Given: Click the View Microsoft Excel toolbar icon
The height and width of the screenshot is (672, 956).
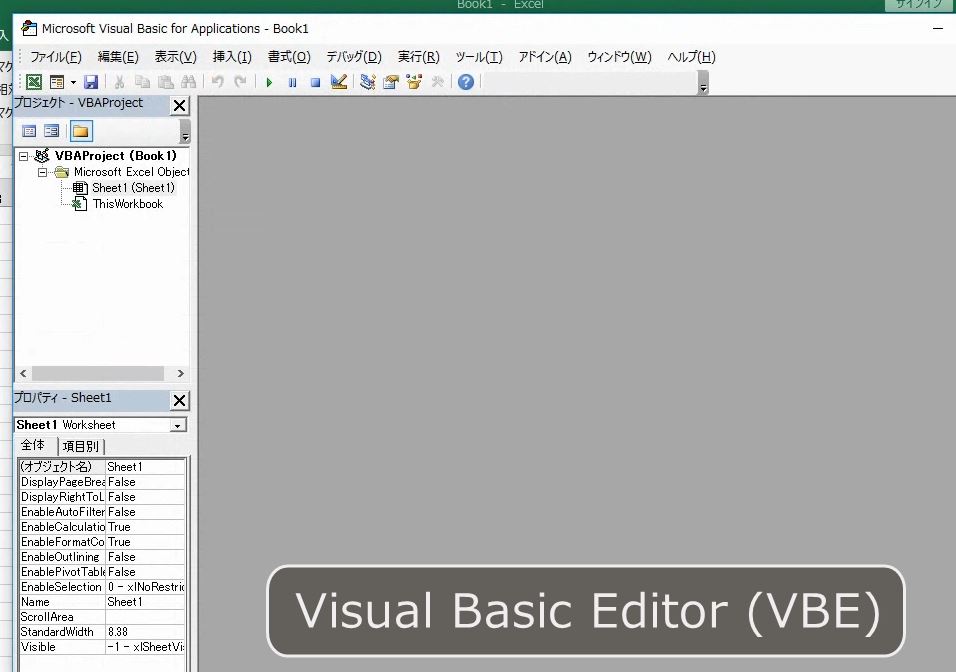Looking at the screenshot, I should click(34, 82).
